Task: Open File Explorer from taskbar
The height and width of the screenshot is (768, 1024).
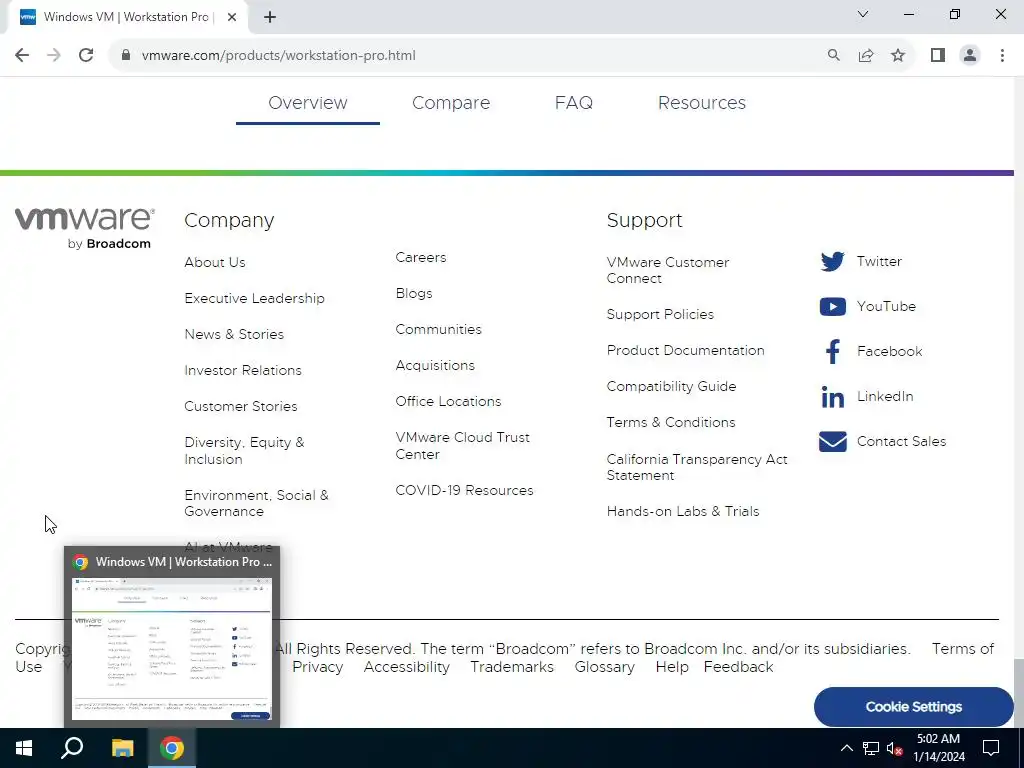Action: (122, 748)
